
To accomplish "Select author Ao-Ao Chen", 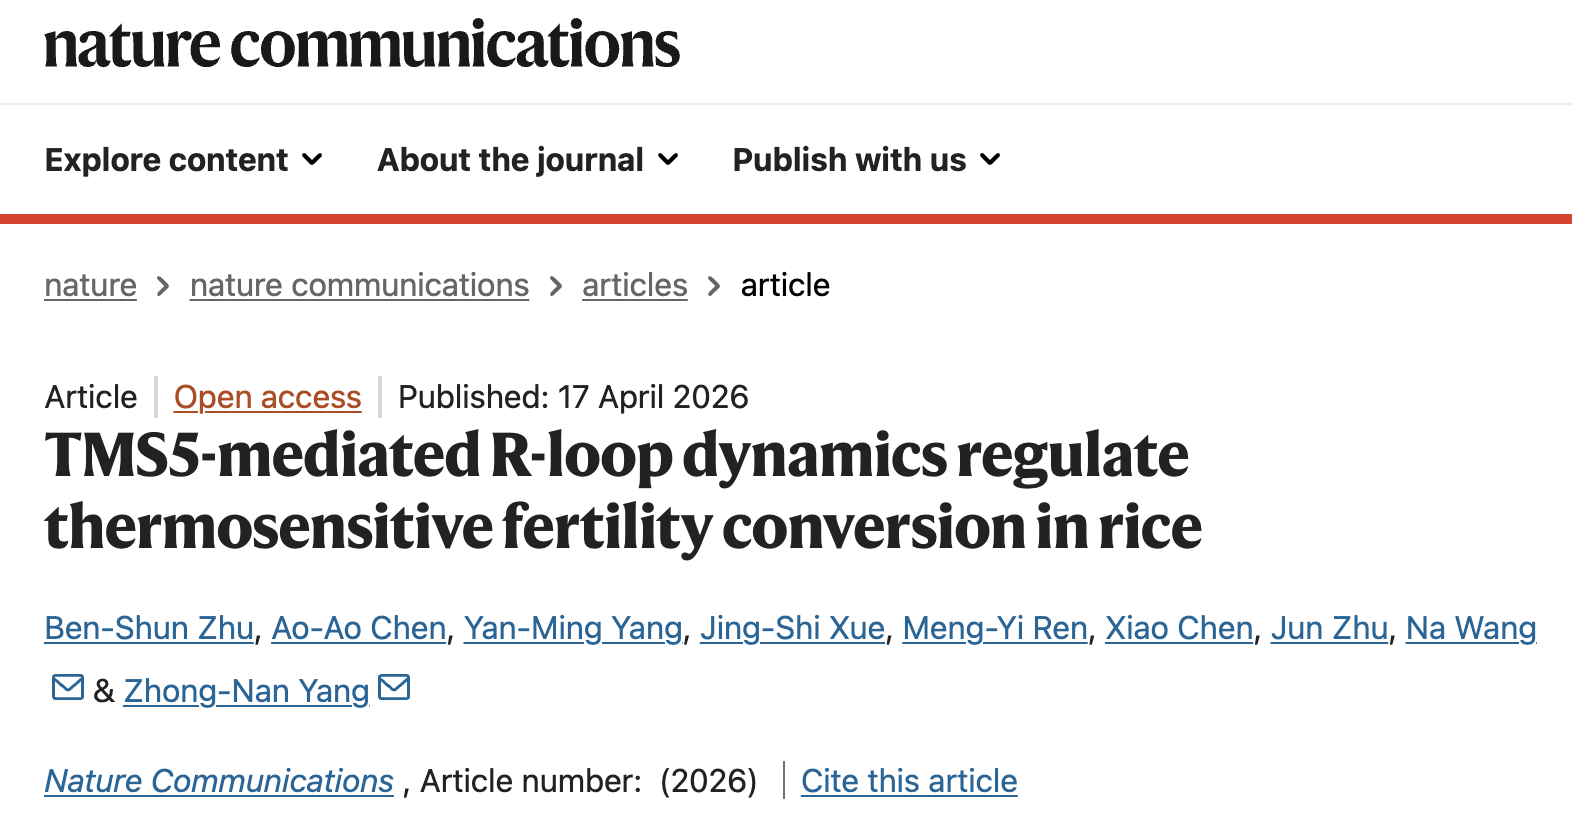I will click(x=359, y=628).
